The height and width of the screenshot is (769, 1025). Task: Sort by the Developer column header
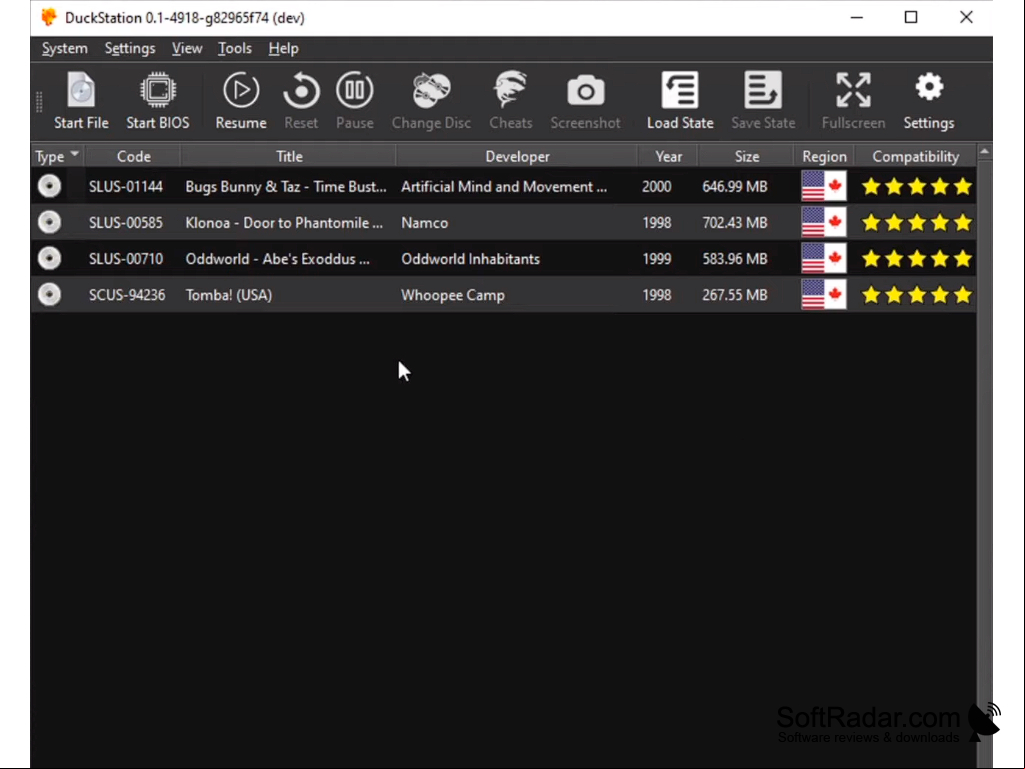click(517, 156)
